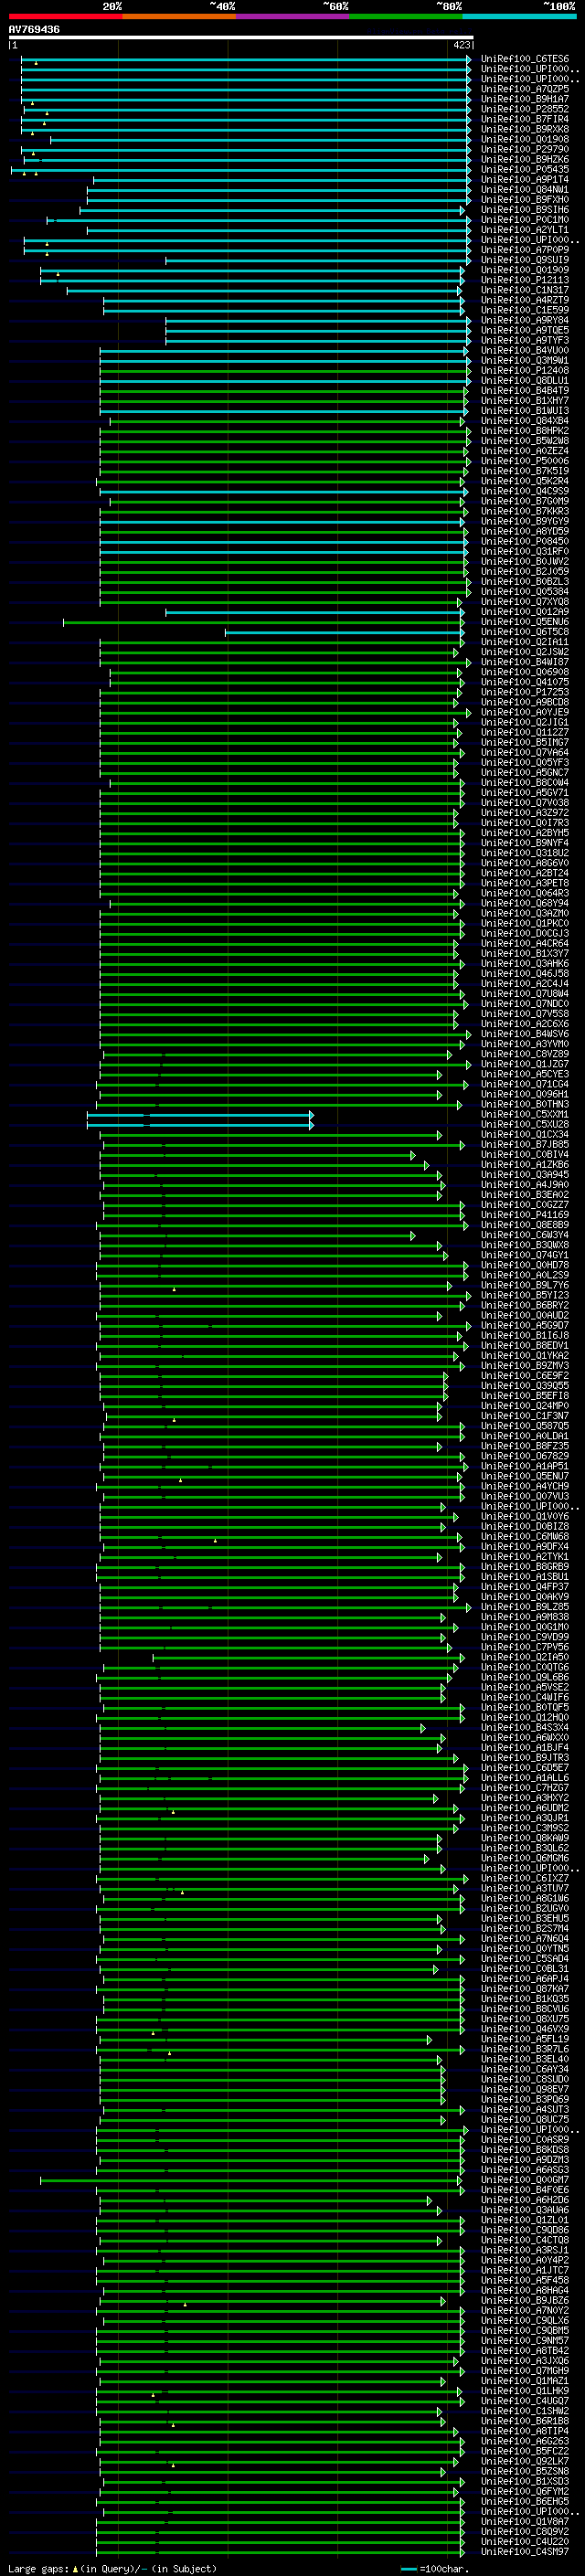Open hit UniRef100_P28552
Image resolution: width=585 pixels, height=2576 pixels.
click(x=525, y=109)
